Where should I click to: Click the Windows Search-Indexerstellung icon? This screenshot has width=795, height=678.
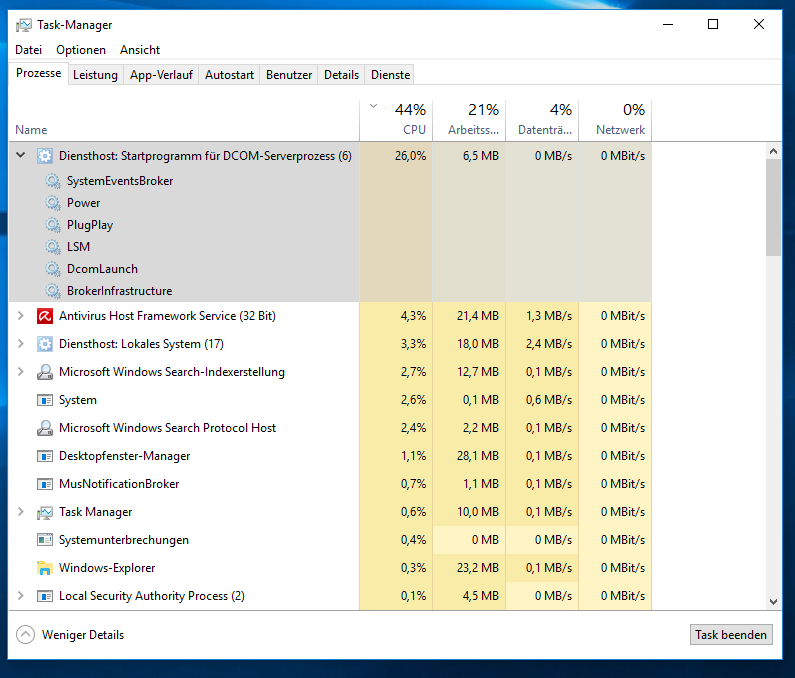45,372
